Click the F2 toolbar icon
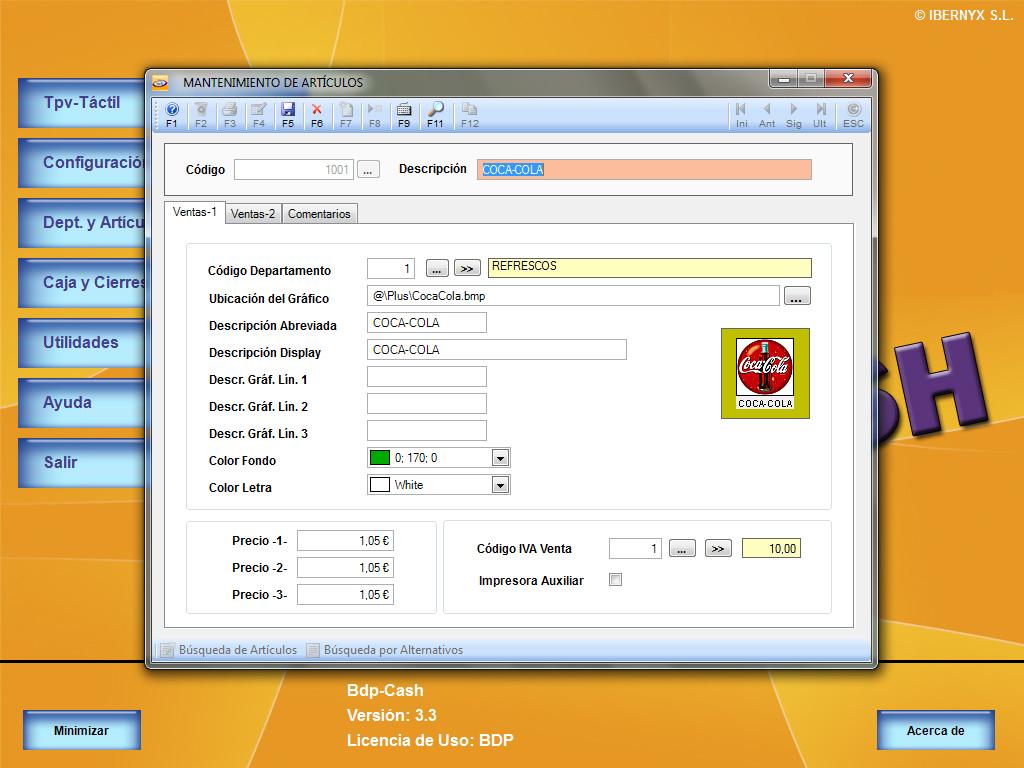 pyautogui.click(x=200, y=114)
